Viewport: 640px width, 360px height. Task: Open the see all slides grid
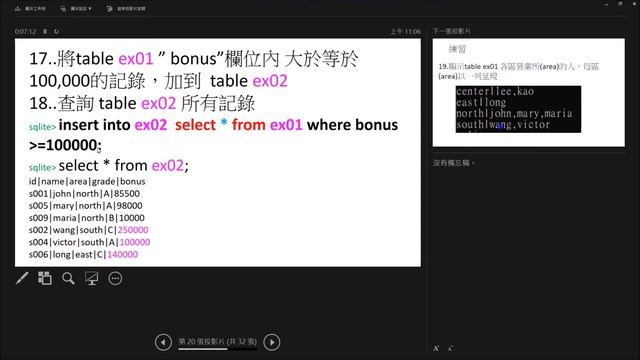44,278
